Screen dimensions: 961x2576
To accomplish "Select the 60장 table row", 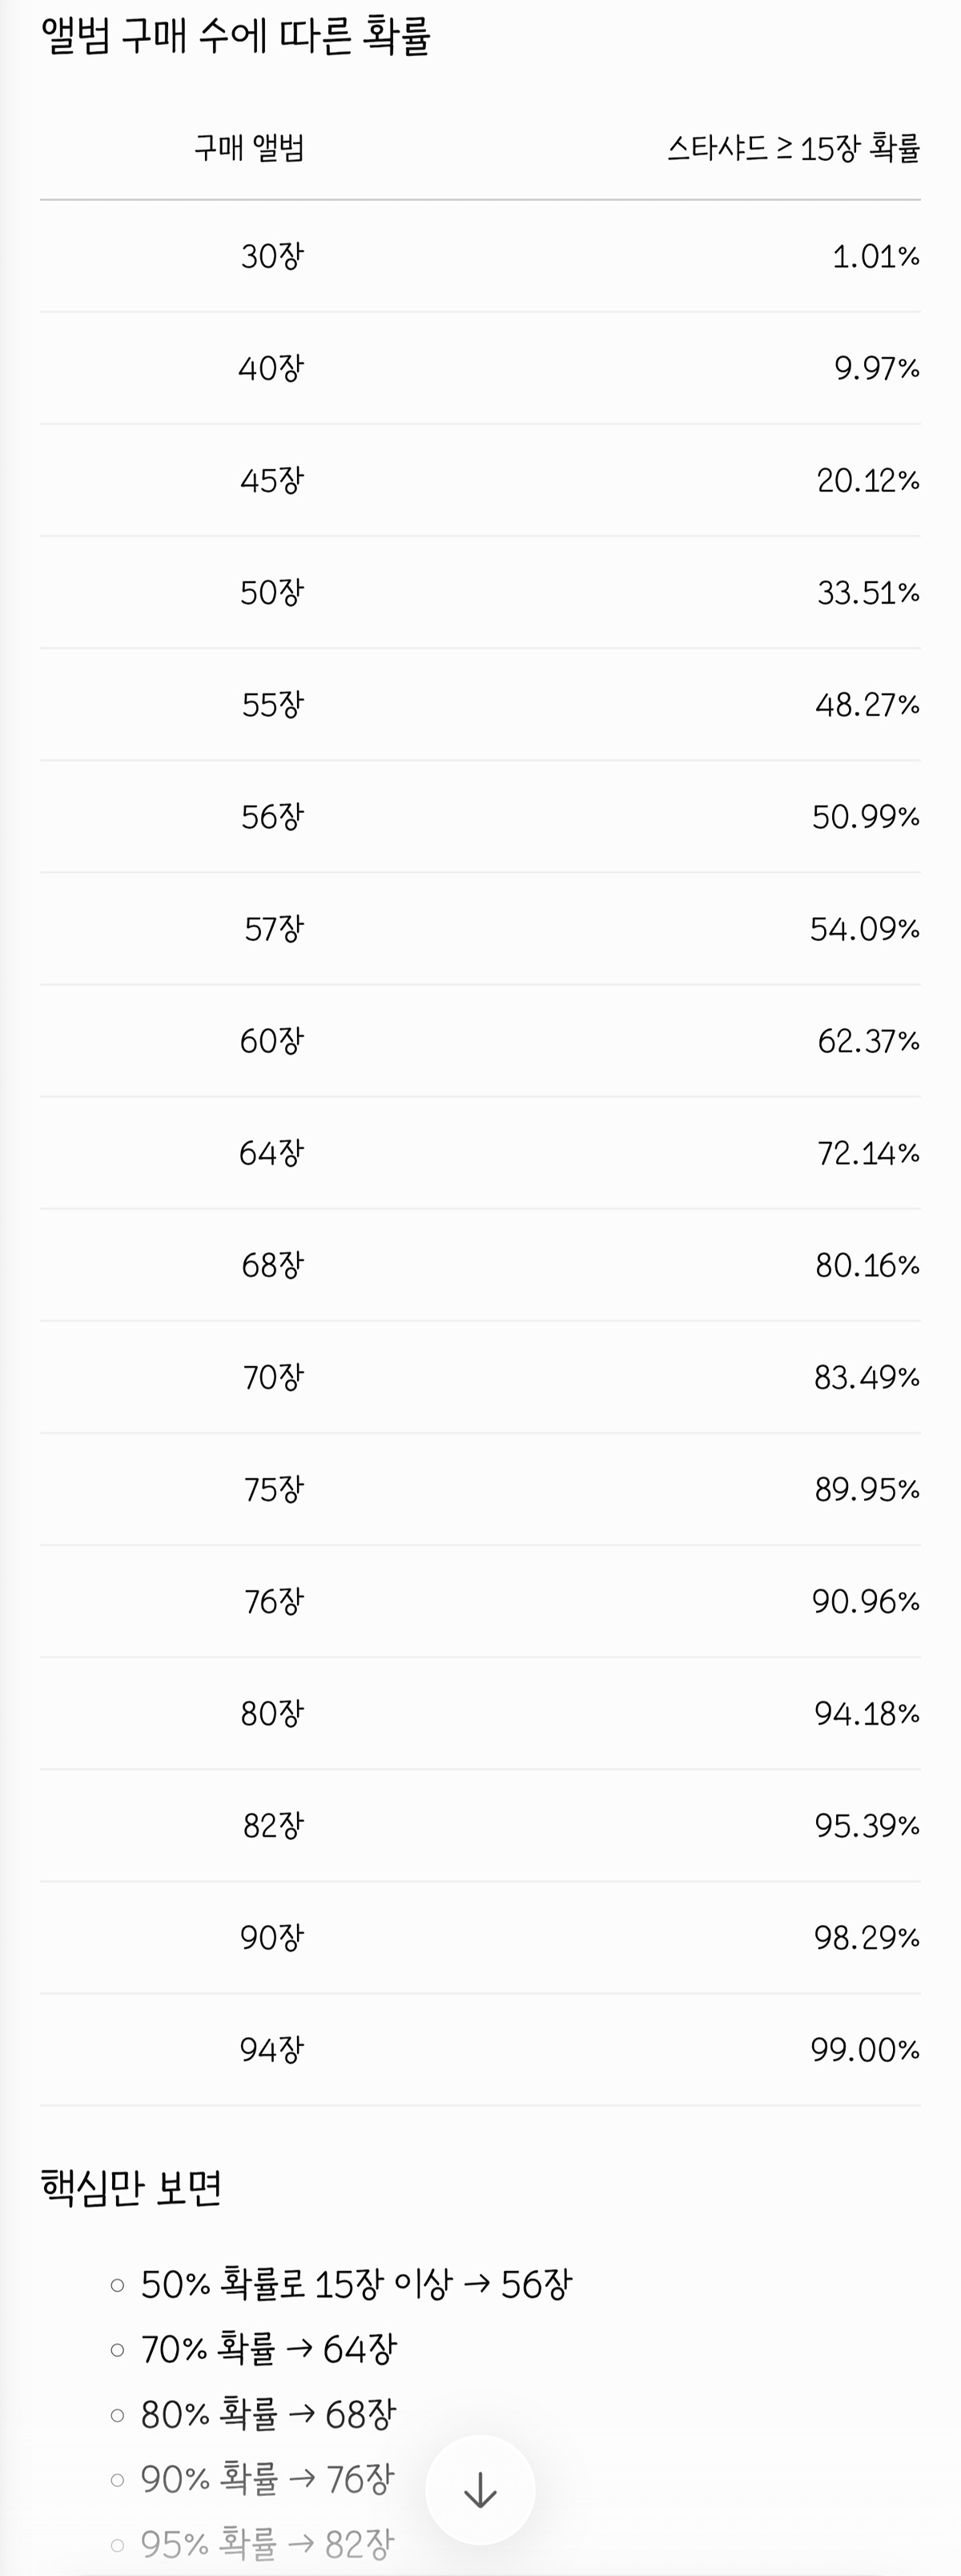I will [x=480, y=1041].
